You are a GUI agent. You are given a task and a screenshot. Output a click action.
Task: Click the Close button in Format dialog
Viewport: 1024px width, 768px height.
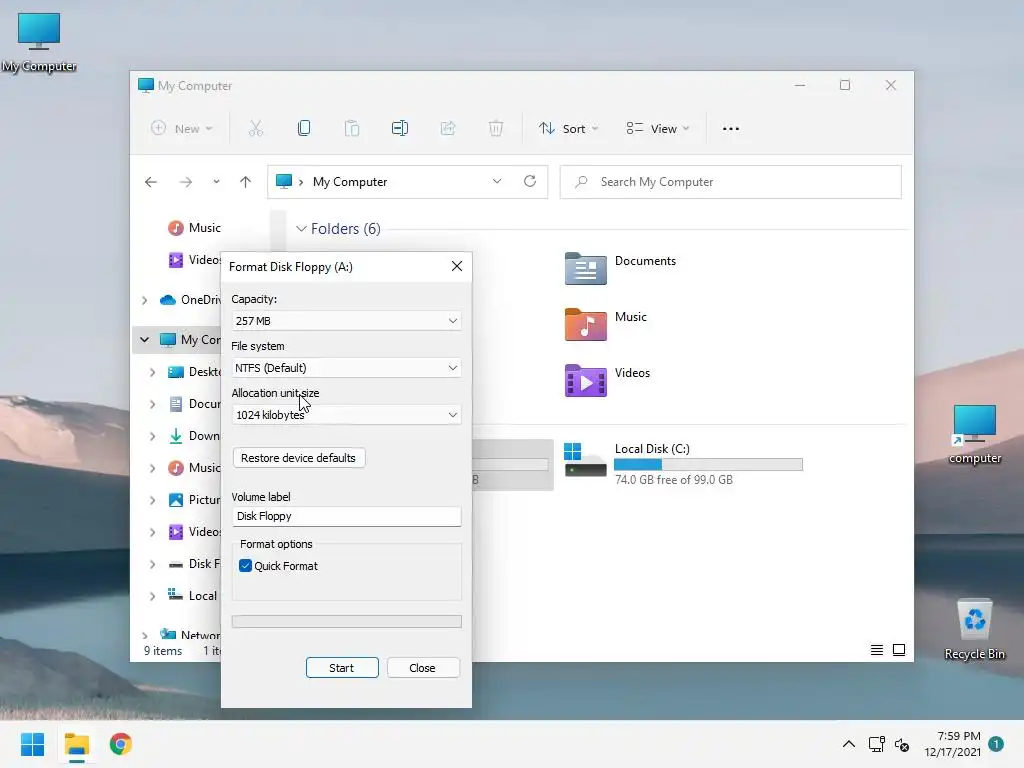coord(423,667)
